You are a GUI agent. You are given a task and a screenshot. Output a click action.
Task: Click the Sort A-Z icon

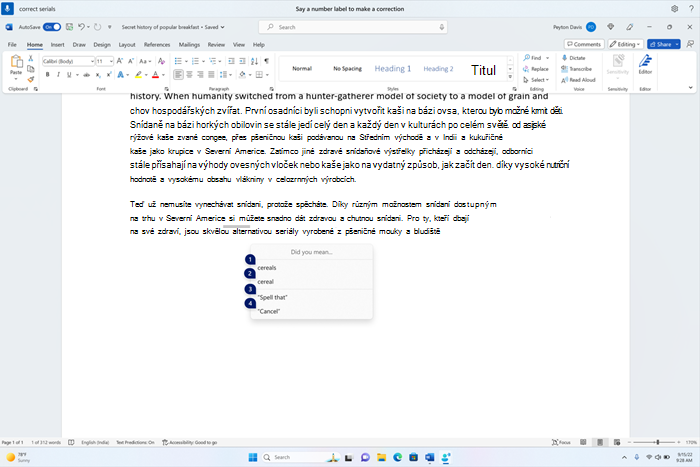254,61
